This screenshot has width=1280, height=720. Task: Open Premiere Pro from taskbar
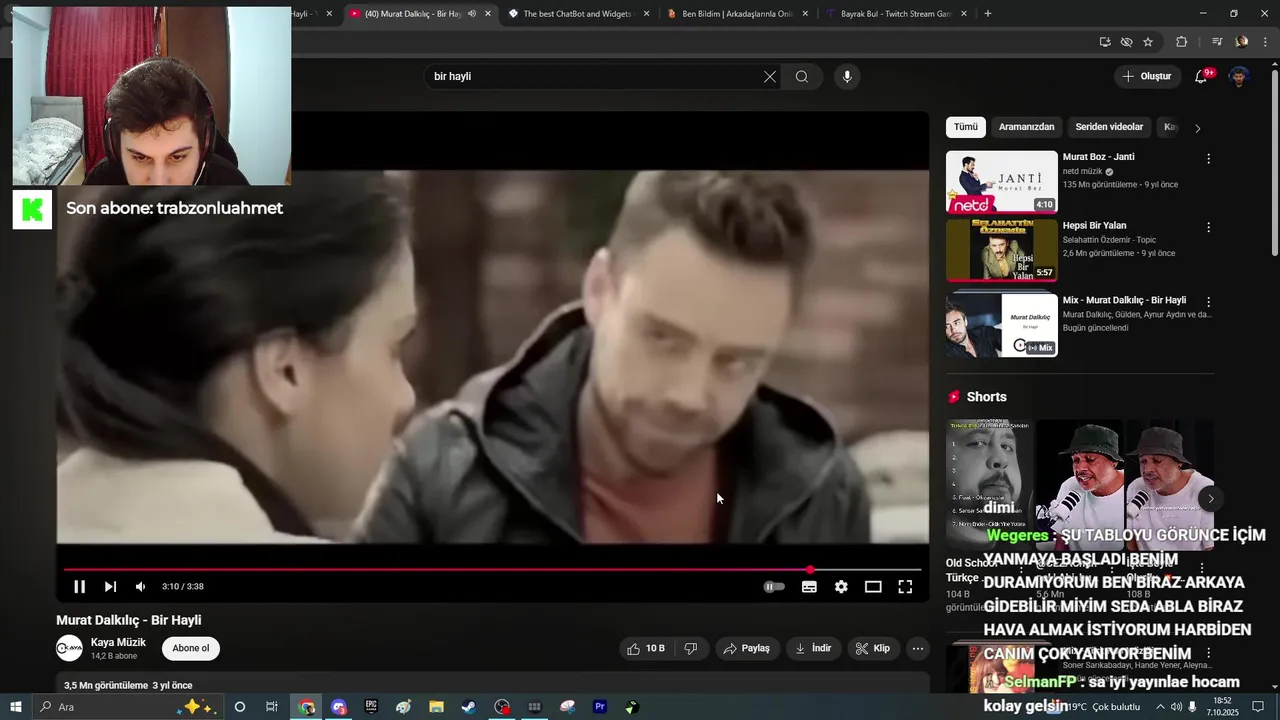coord(600,707)
